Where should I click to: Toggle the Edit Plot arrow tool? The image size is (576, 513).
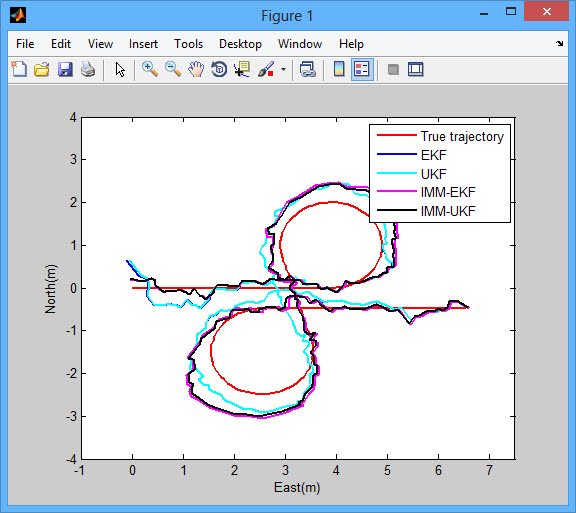pos(120,69)
